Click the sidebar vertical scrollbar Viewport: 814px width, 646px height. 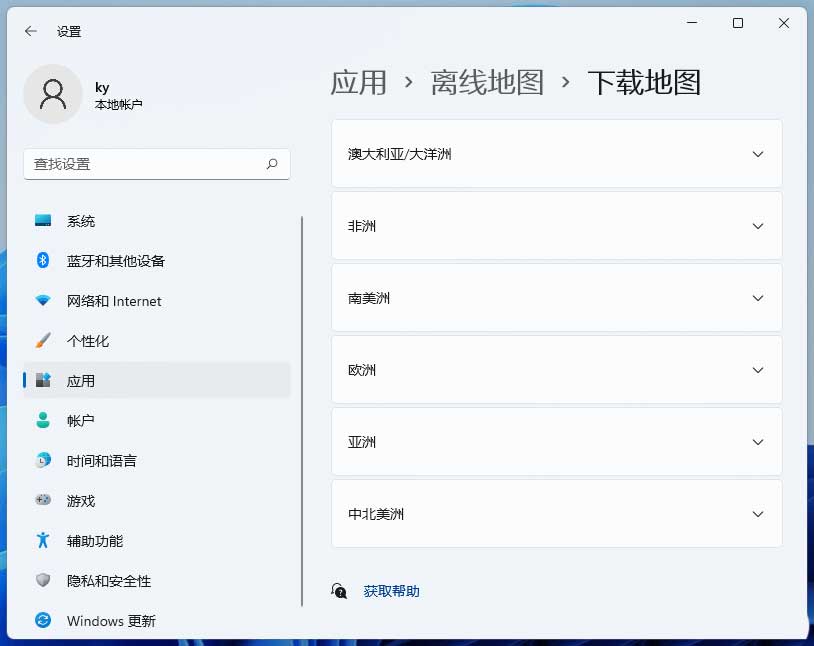pyautogui.click(x=302, y=410)
